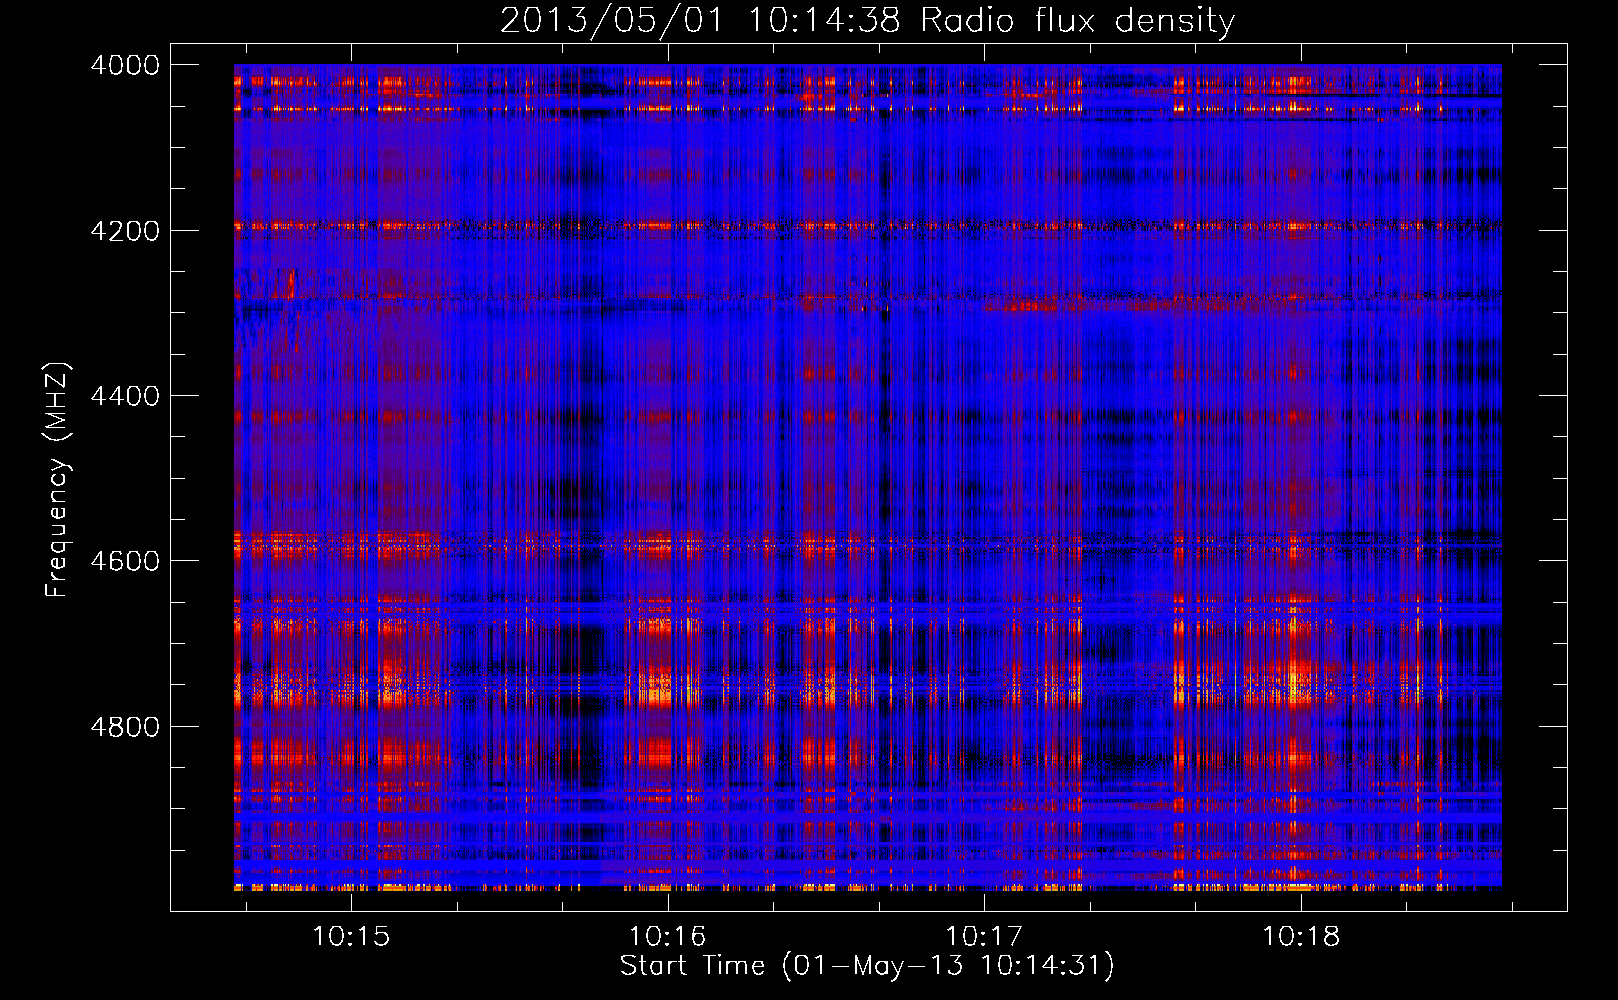The width and height of the screenshot is (1618, 1000).
Task: Select the 4800 frequency tick label
Action: coord(125,727)
